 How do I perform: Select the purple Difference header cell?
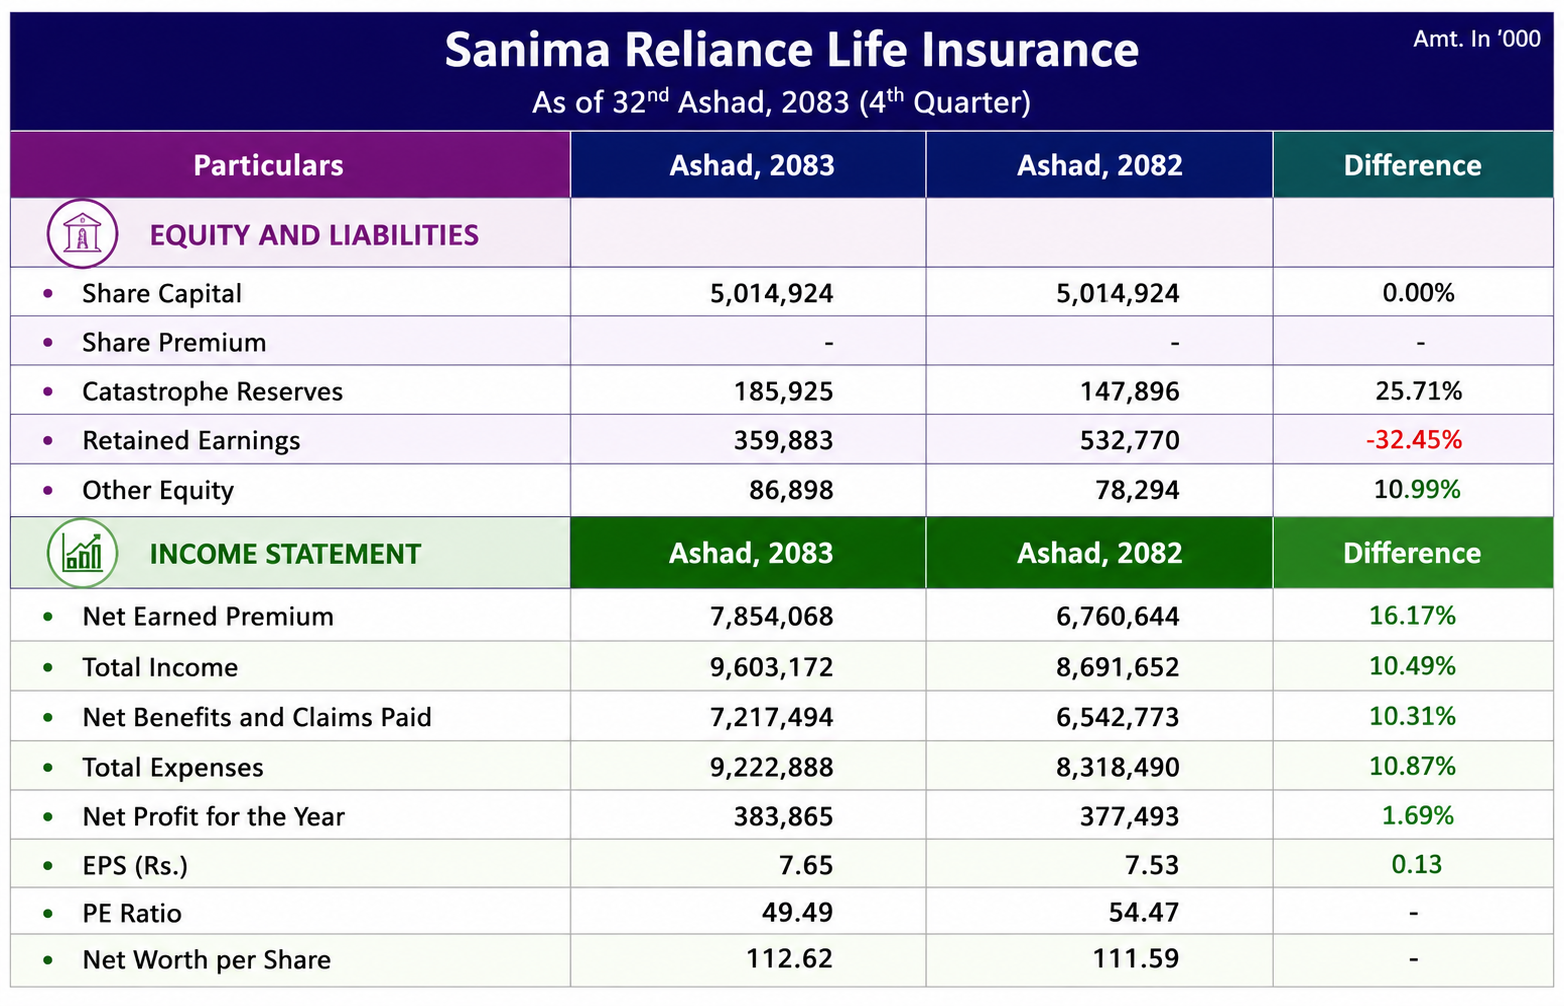1412,165
